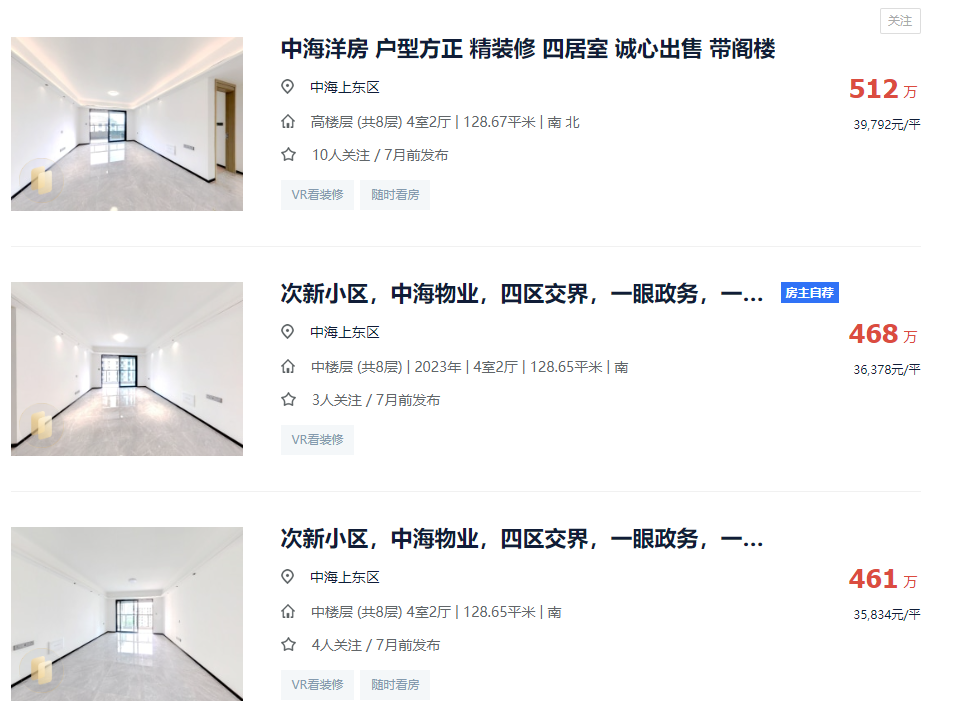
Task: Open the second listing title with 房主自荐 badge
Action: (521, 293)
